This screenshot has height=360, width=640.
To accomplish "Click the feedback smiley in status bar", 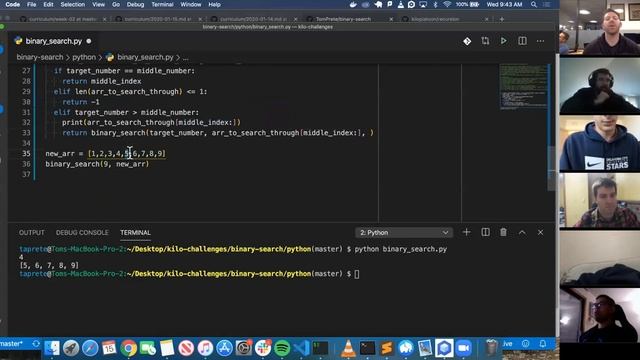I will point(526,344).
